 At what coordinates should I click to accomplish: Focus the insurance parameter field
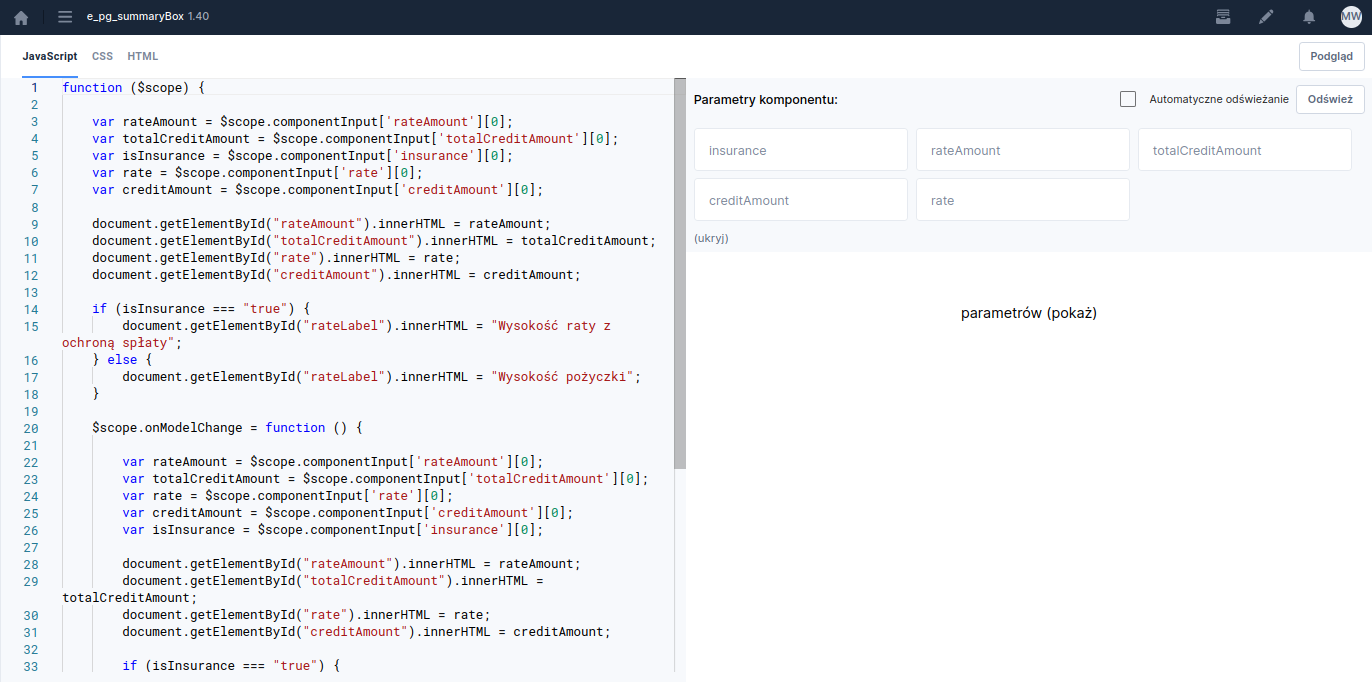[800, 150]
